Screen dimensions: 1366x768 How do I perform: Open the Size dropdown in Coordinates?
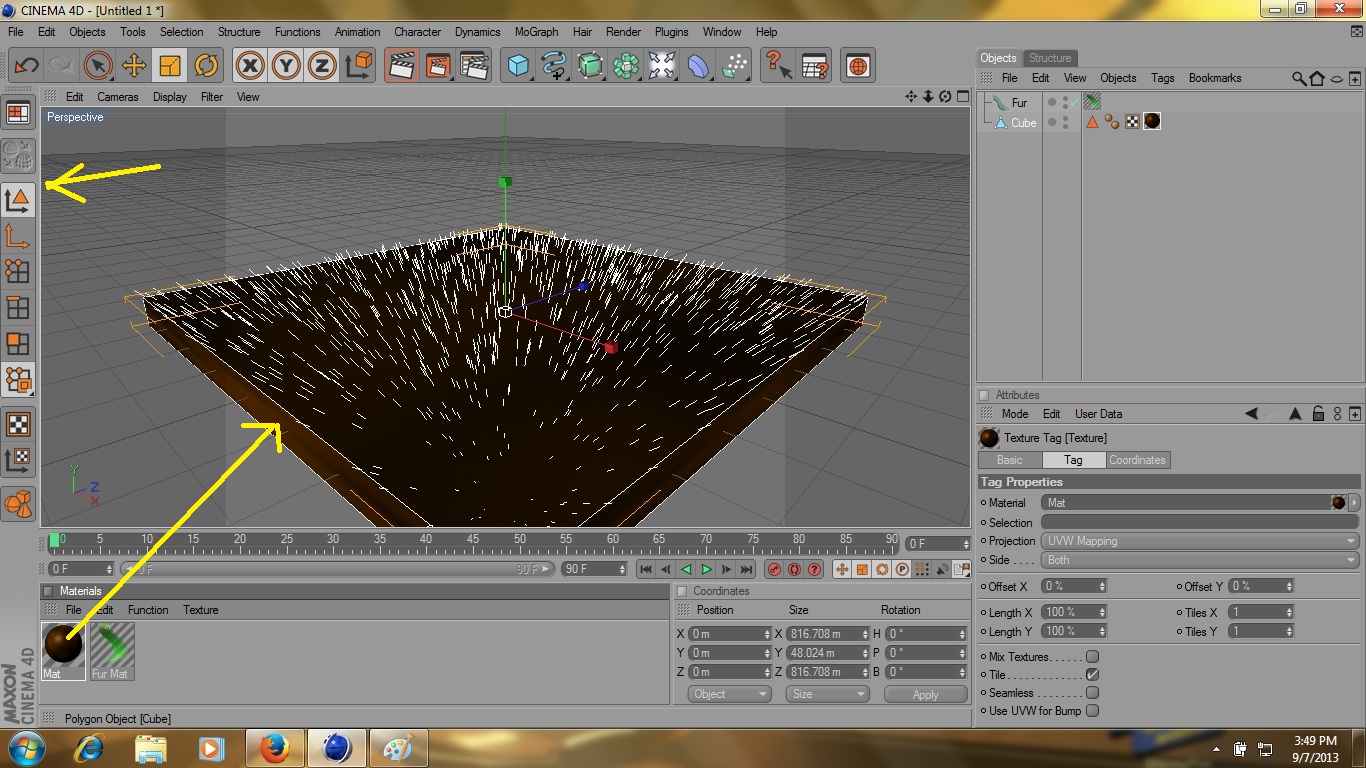pyautogui.click(x=826, y=693)
